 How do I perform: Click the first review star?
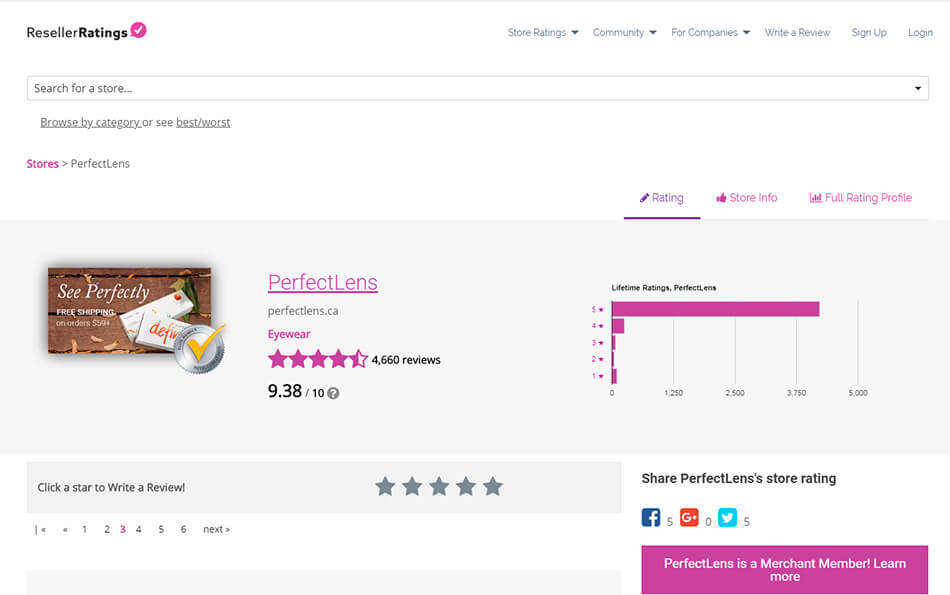click(385, 486)
